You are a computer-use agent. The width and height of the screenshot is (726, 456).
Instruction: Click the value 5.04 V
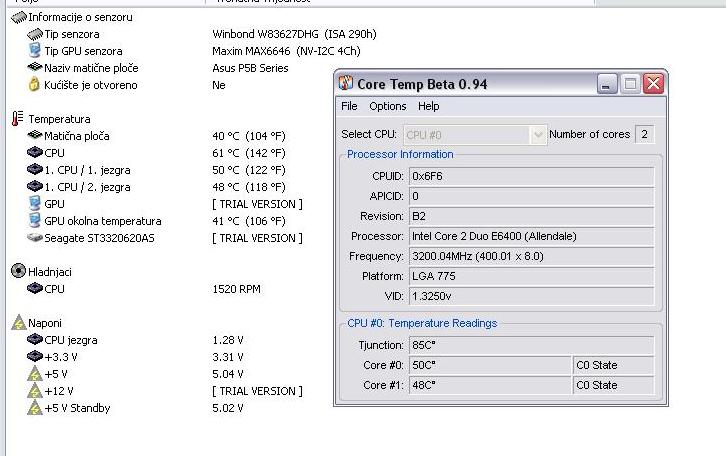(227, 374)
